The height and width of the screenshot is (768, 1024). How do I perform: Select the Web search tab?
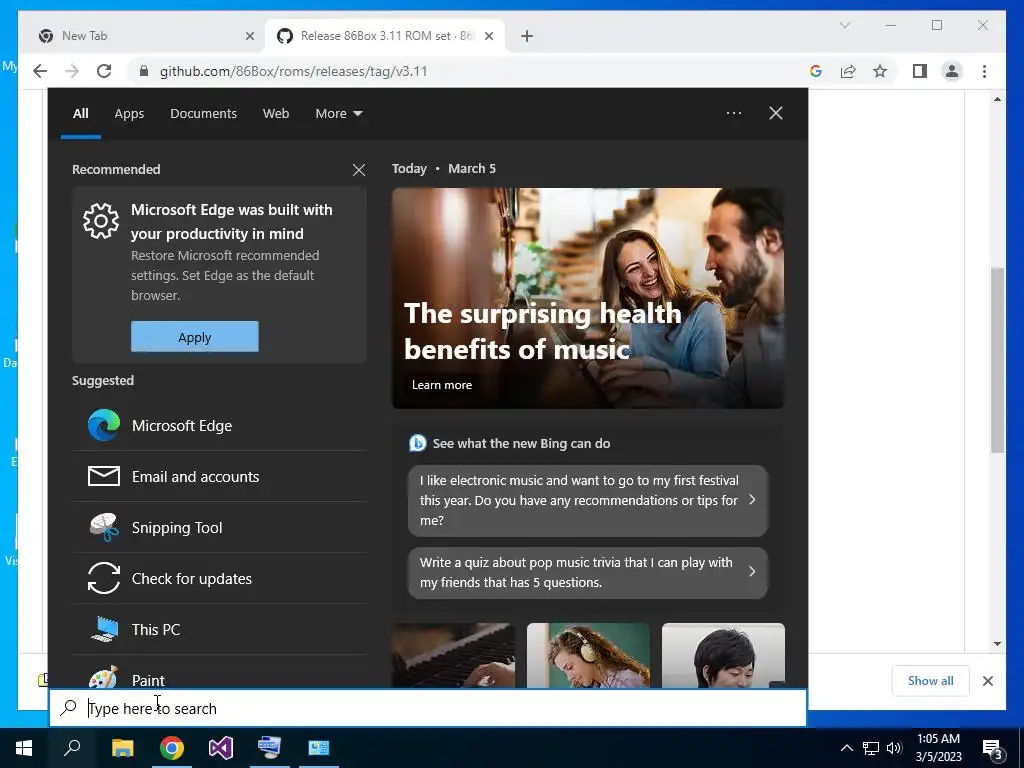[x=276, y=114]
